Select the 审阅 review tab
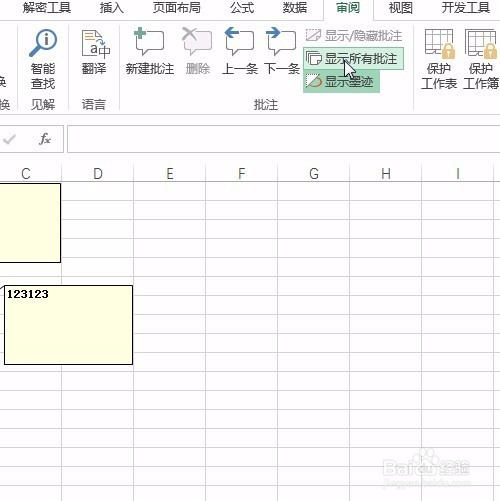Viewport: 500px width, 501px height. [348, 8]
